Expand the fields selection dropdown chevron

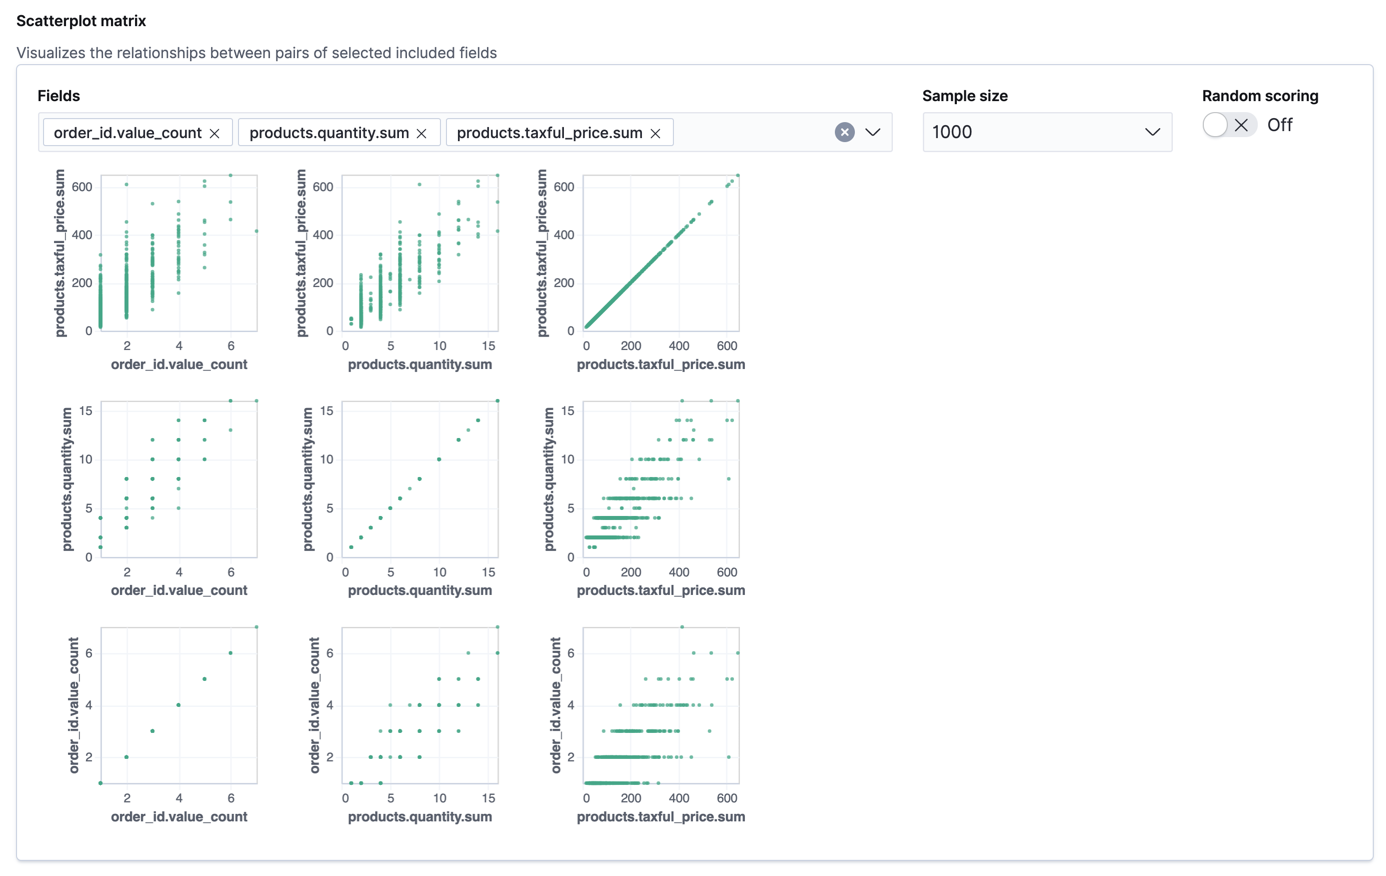(x=873, y=132)
